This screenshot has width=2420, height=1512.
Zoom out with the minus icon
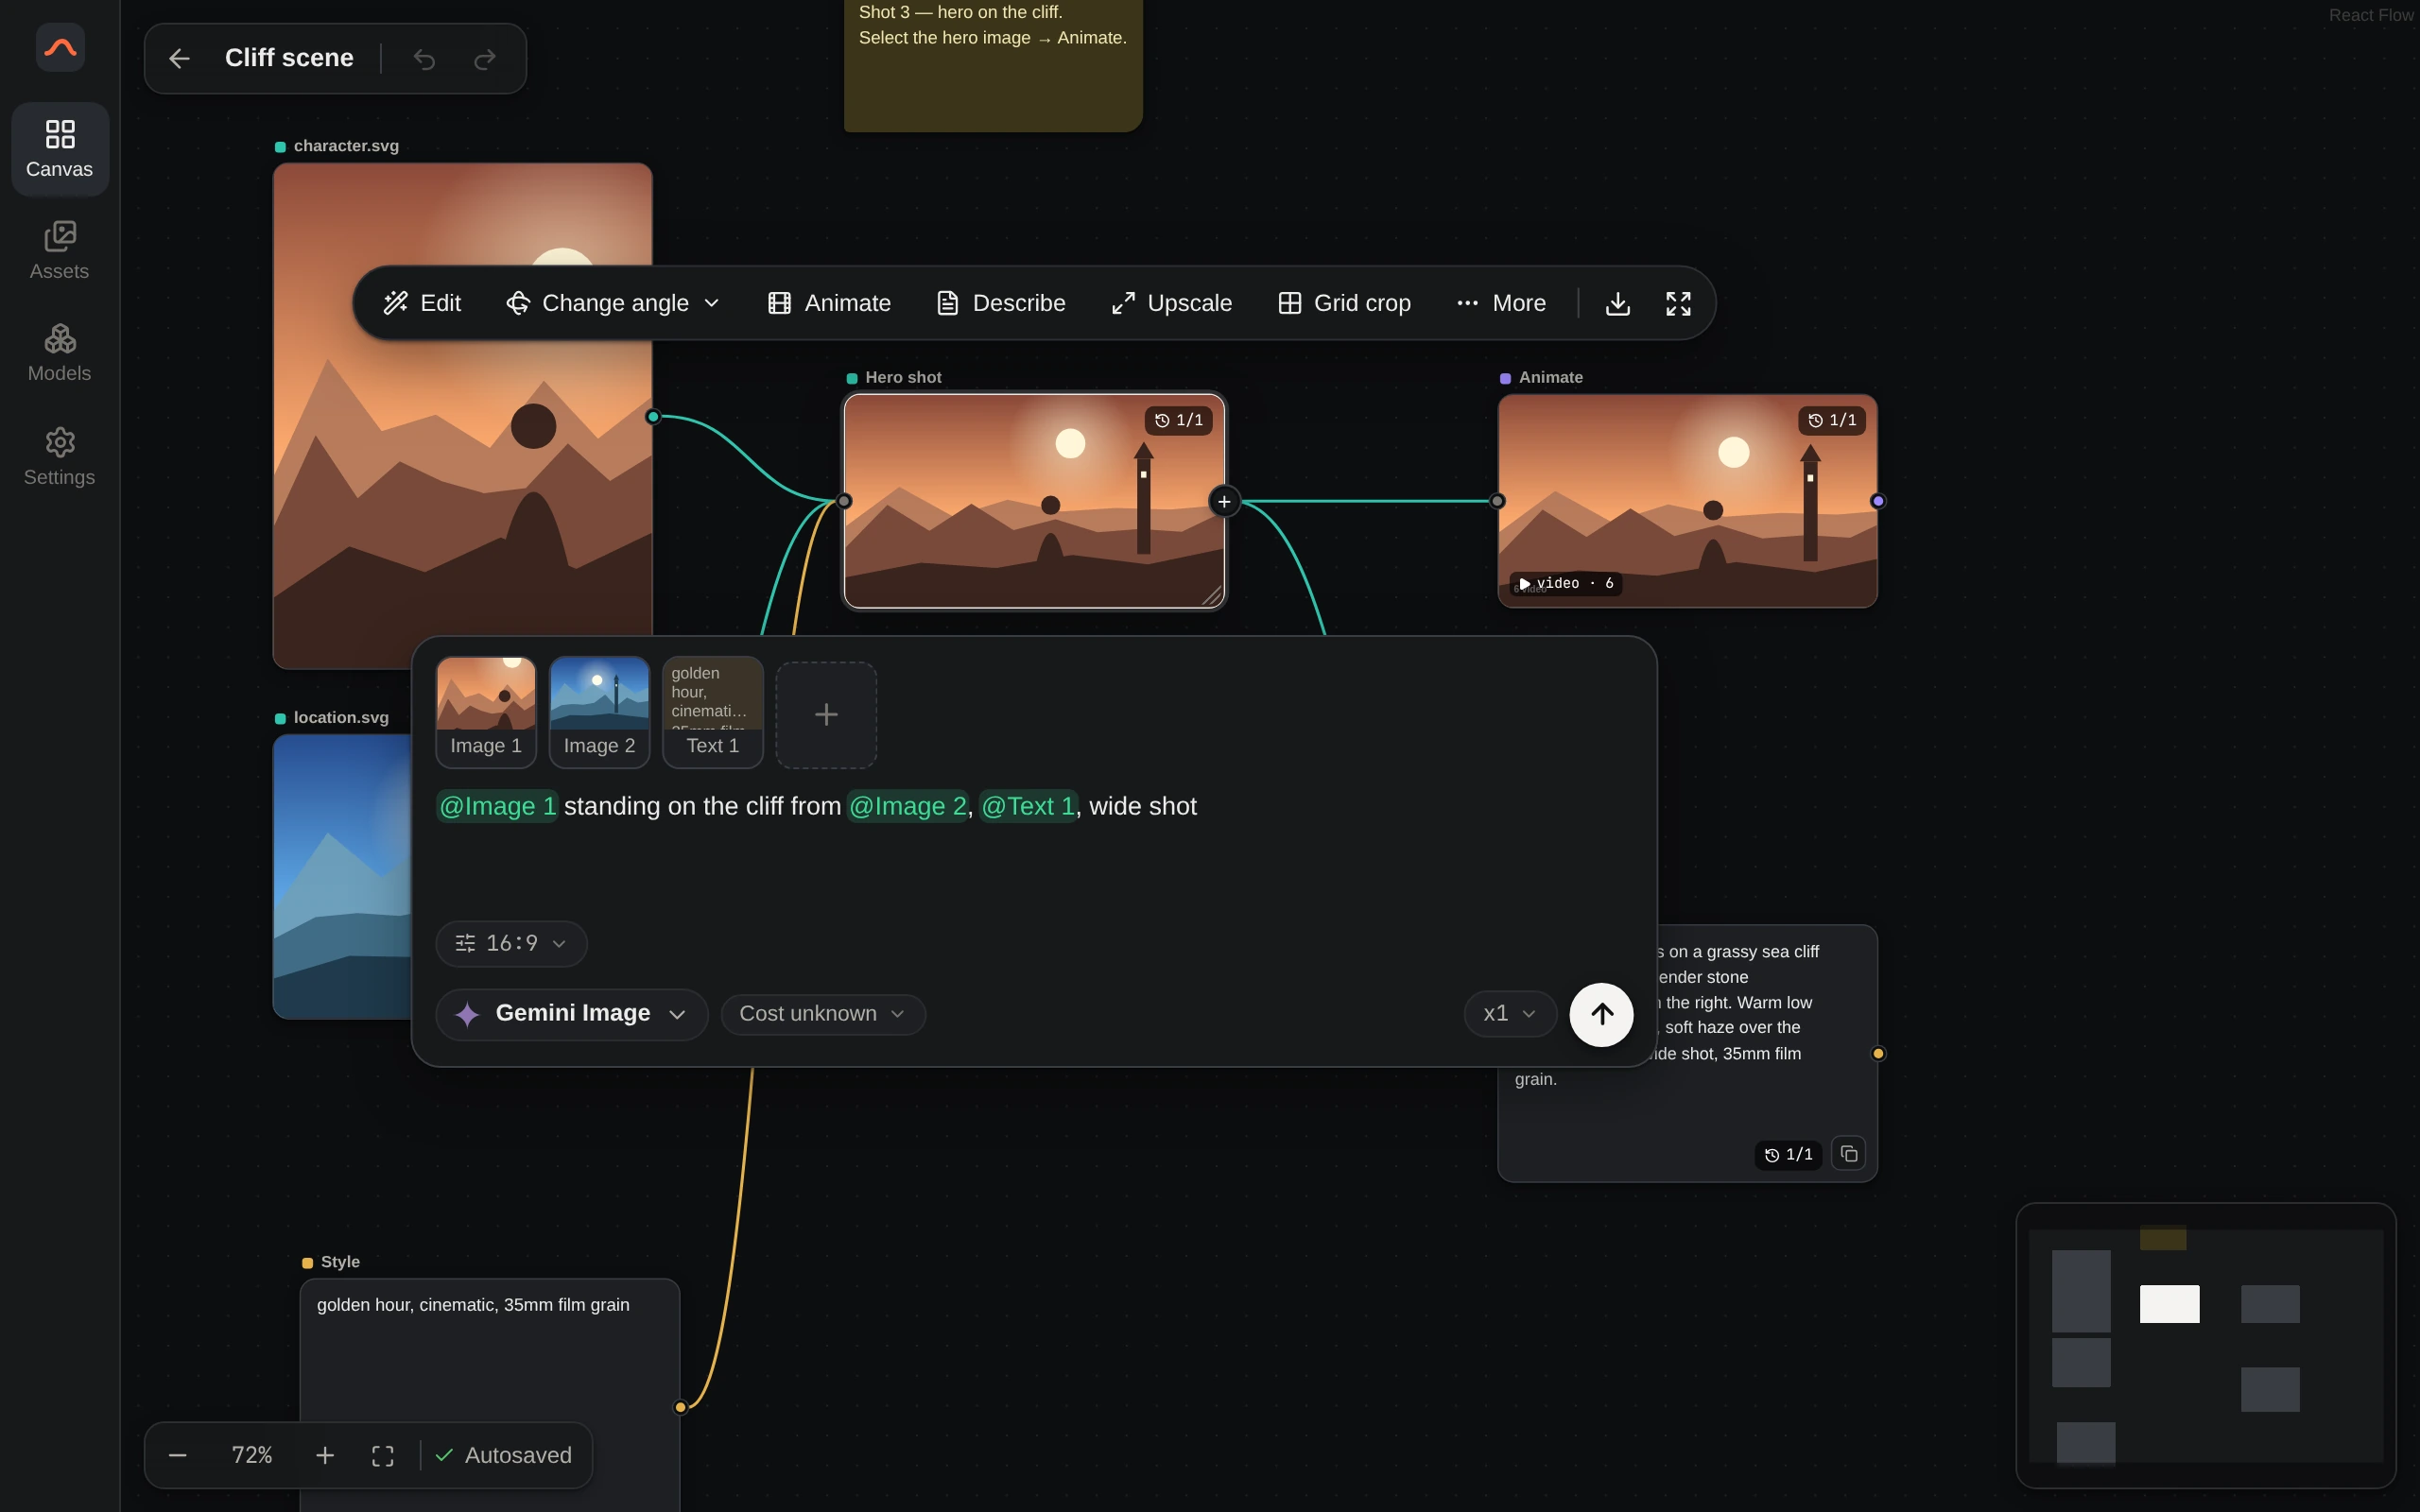coord(178,1456)
